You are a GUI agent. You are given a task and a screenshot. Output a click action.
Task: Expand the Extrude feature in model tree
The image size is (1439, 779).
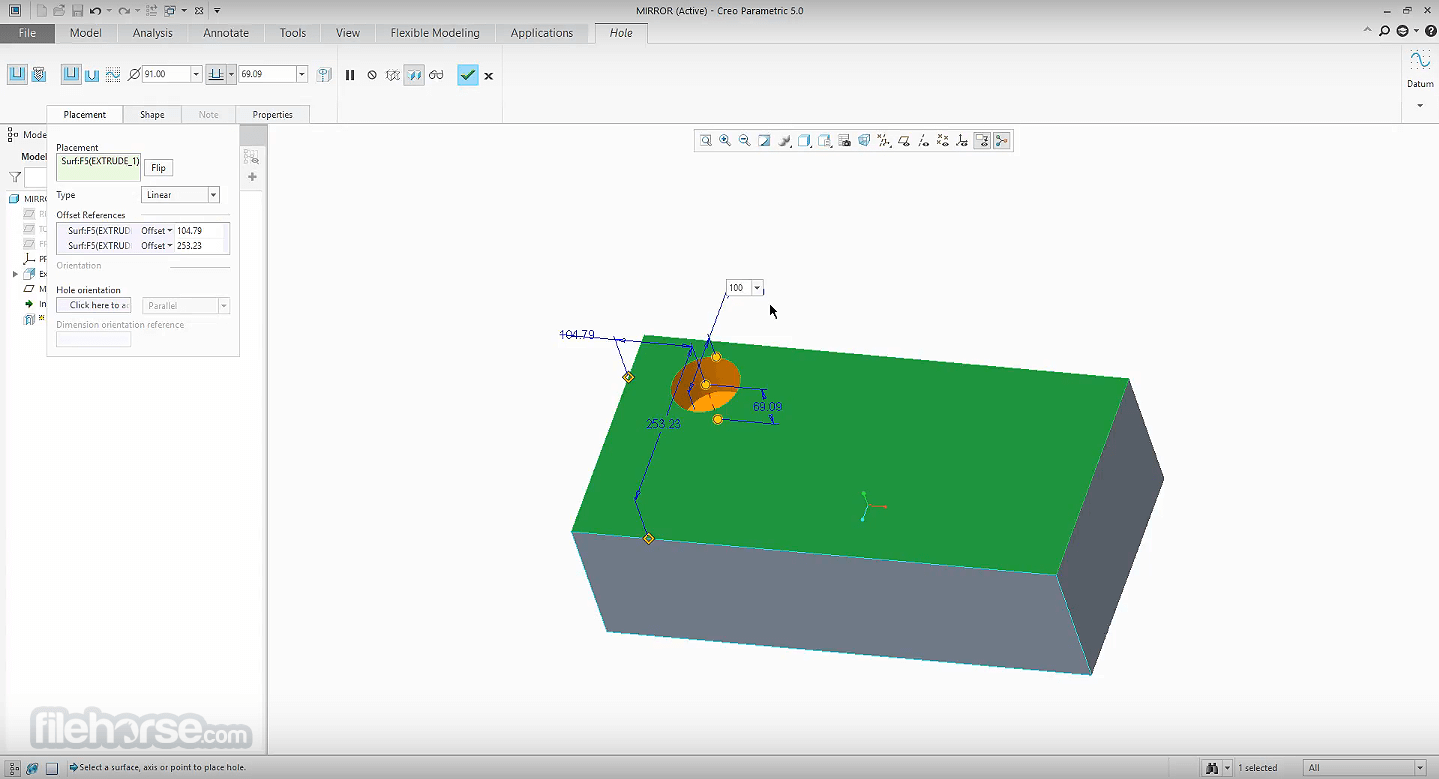[x=15, y=274]
